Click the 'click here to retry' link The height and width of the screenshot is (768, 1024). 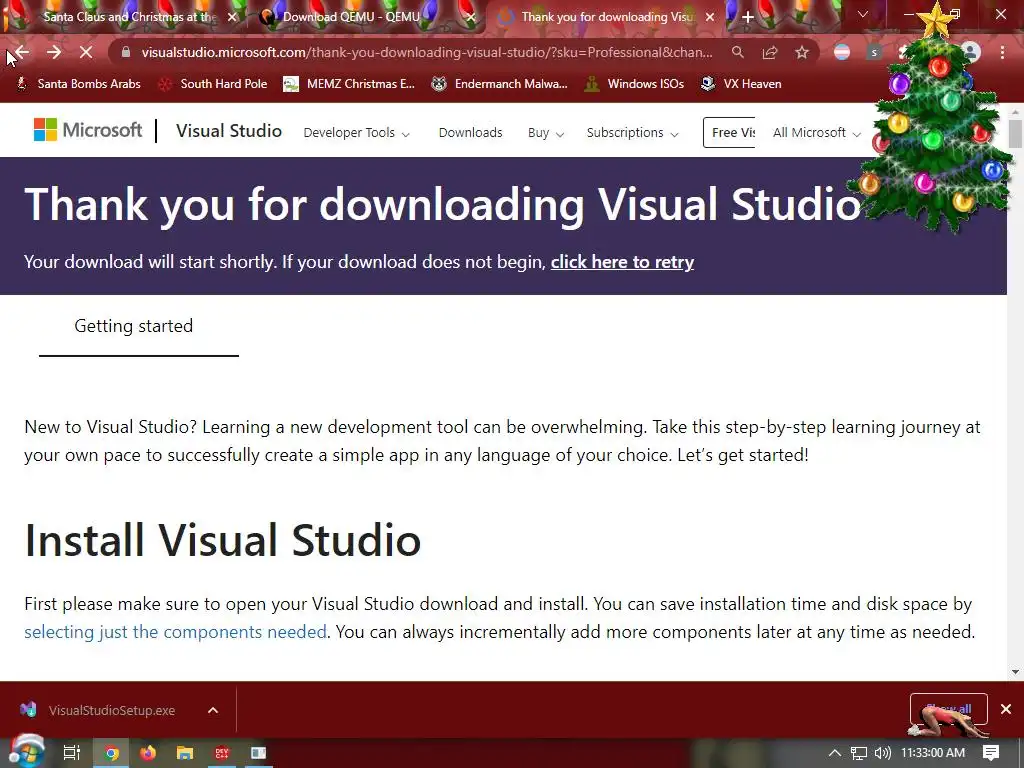(x=622, y=262)
